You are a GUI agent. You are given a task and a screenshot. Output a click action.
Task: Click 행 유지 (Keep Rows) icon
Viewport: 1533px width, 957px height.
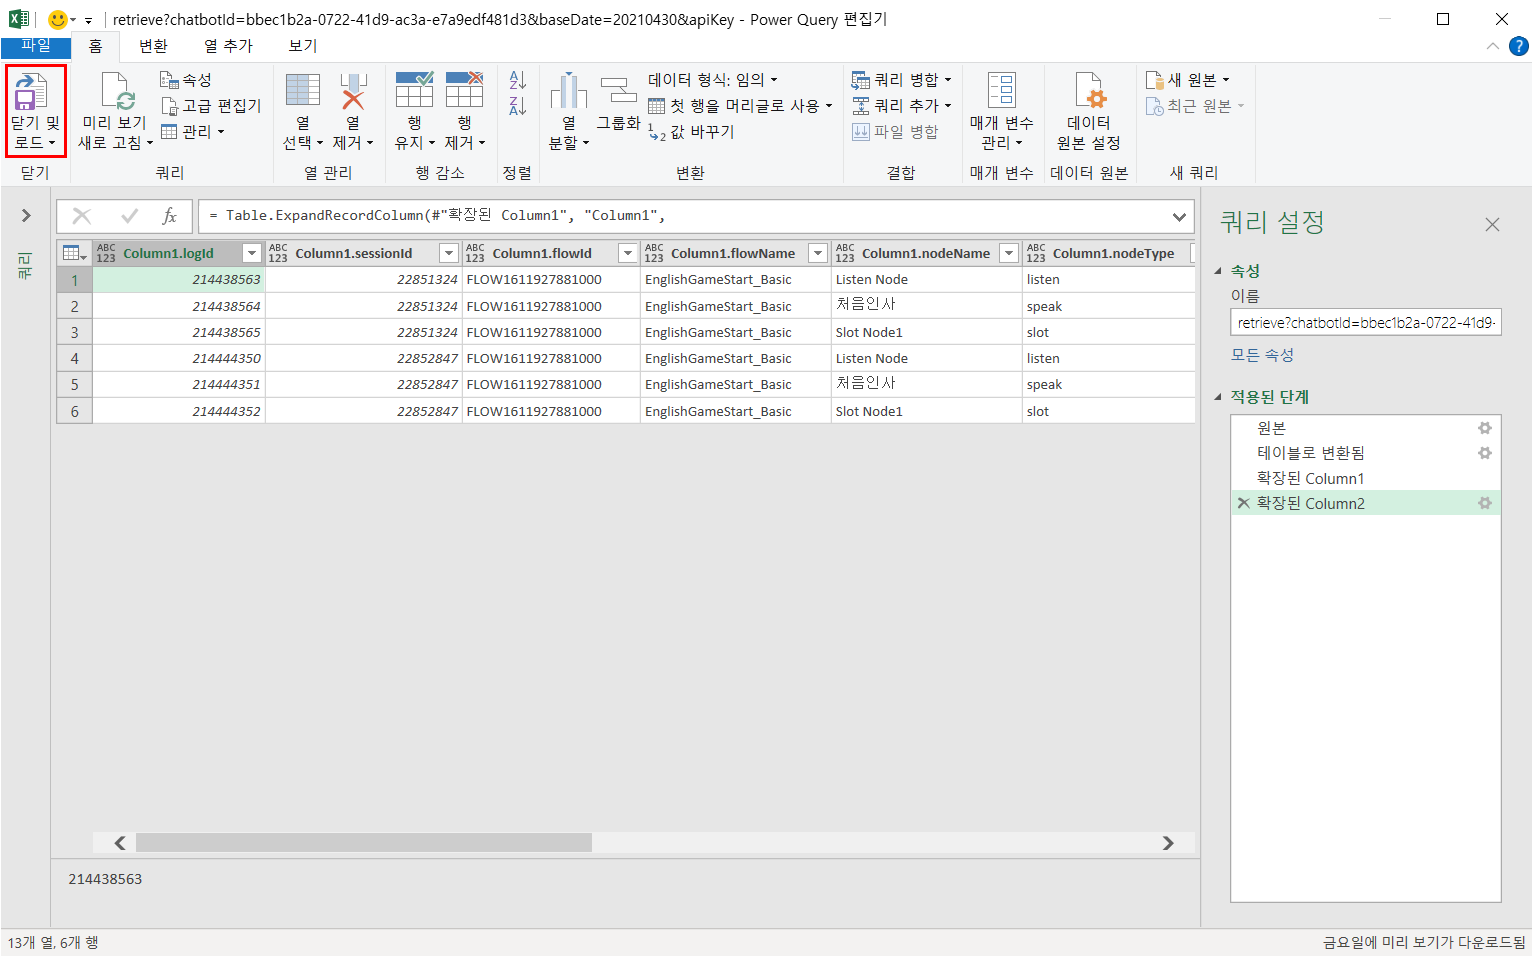point(414,91)
